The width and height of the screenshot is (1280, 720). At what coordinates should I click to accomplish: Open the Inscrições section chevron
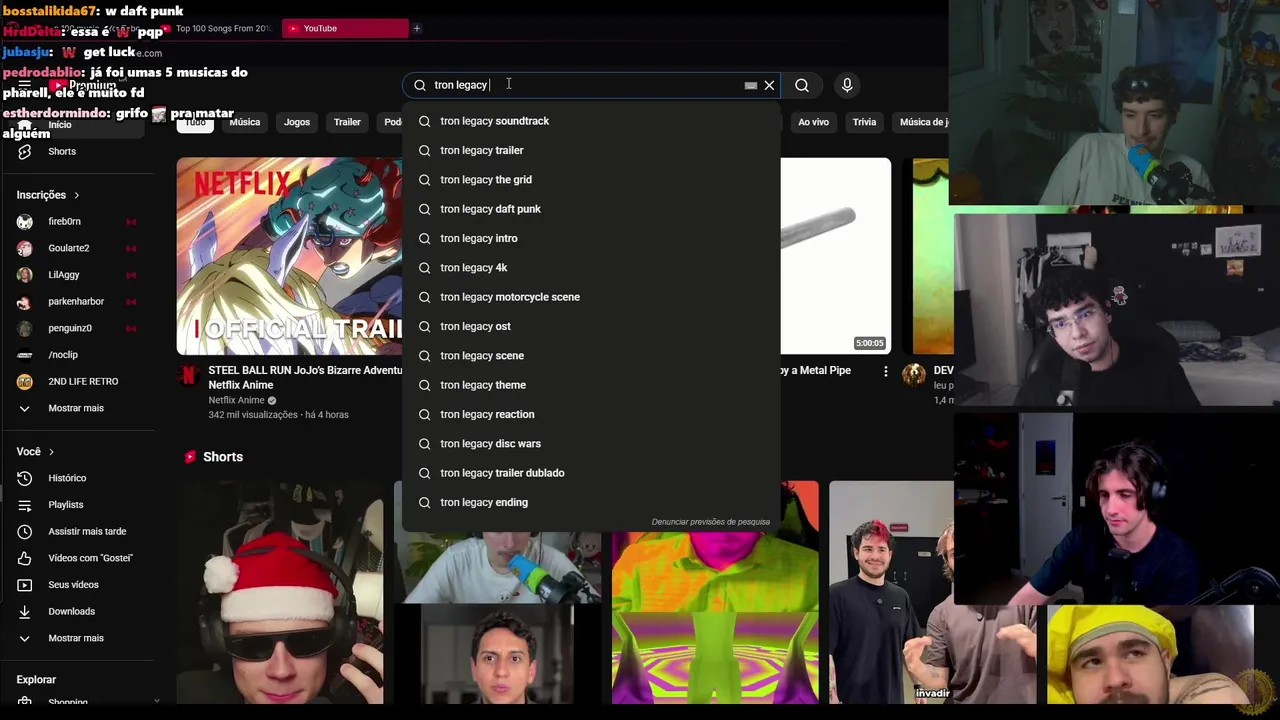pyautogui.click(x=77, y=195)
